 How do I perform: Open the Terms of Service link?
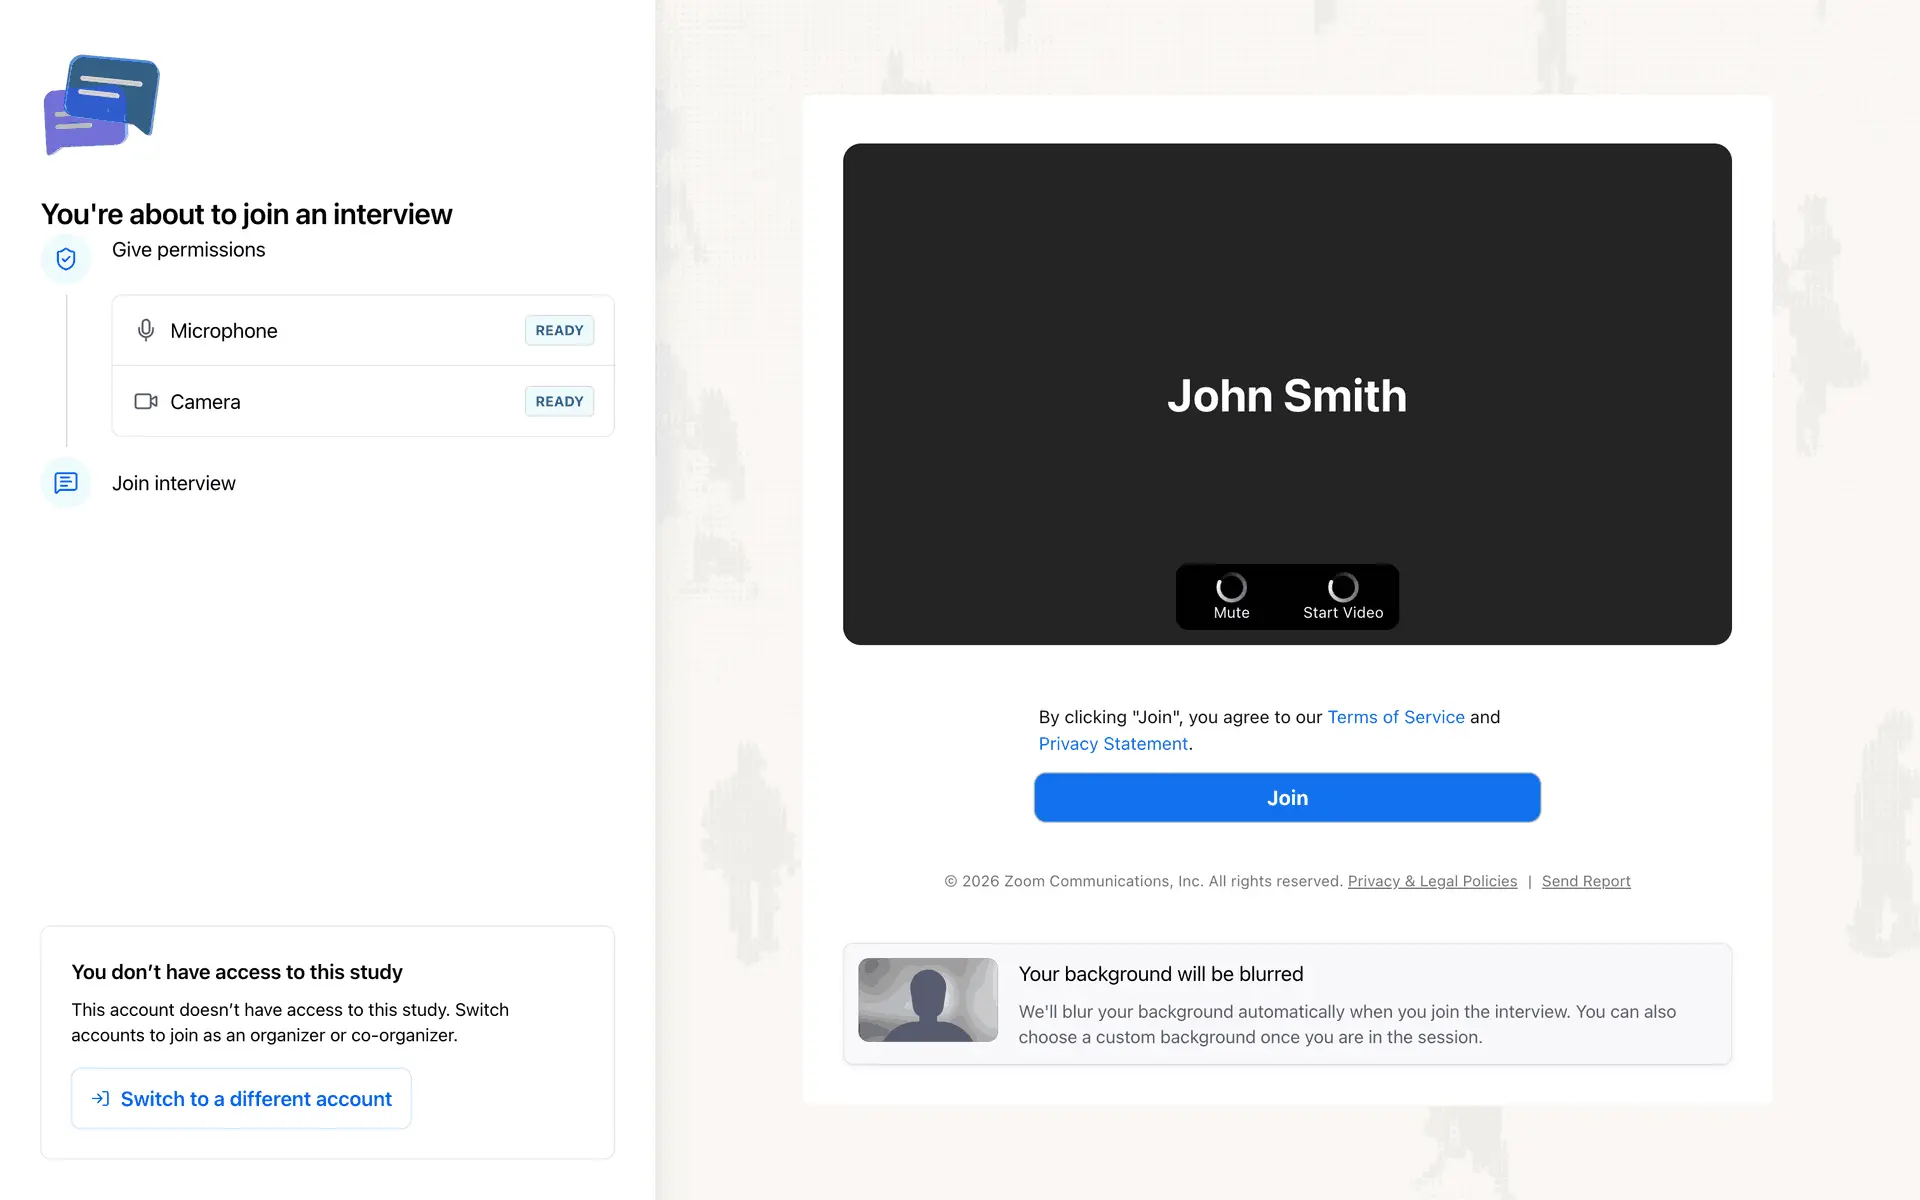[x=1395, y=717]
